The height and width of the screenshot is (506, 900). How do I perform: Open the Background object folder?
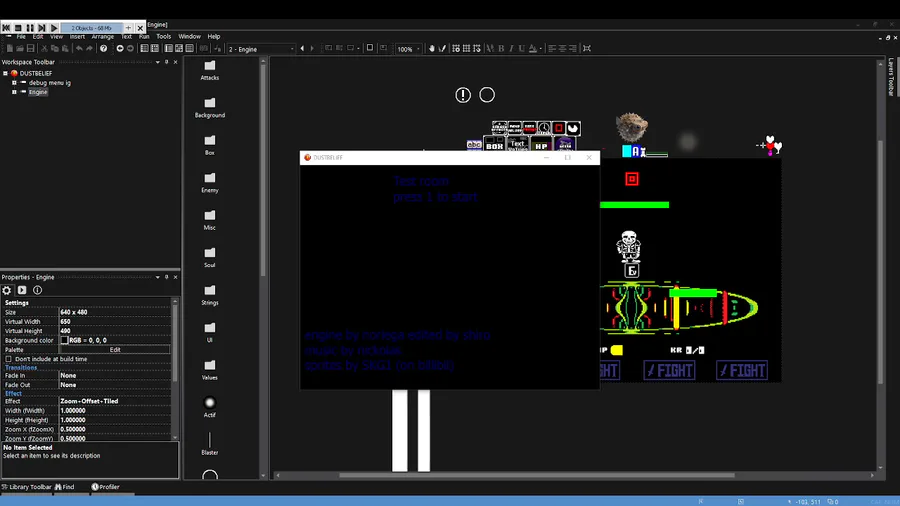pos(210,107)
